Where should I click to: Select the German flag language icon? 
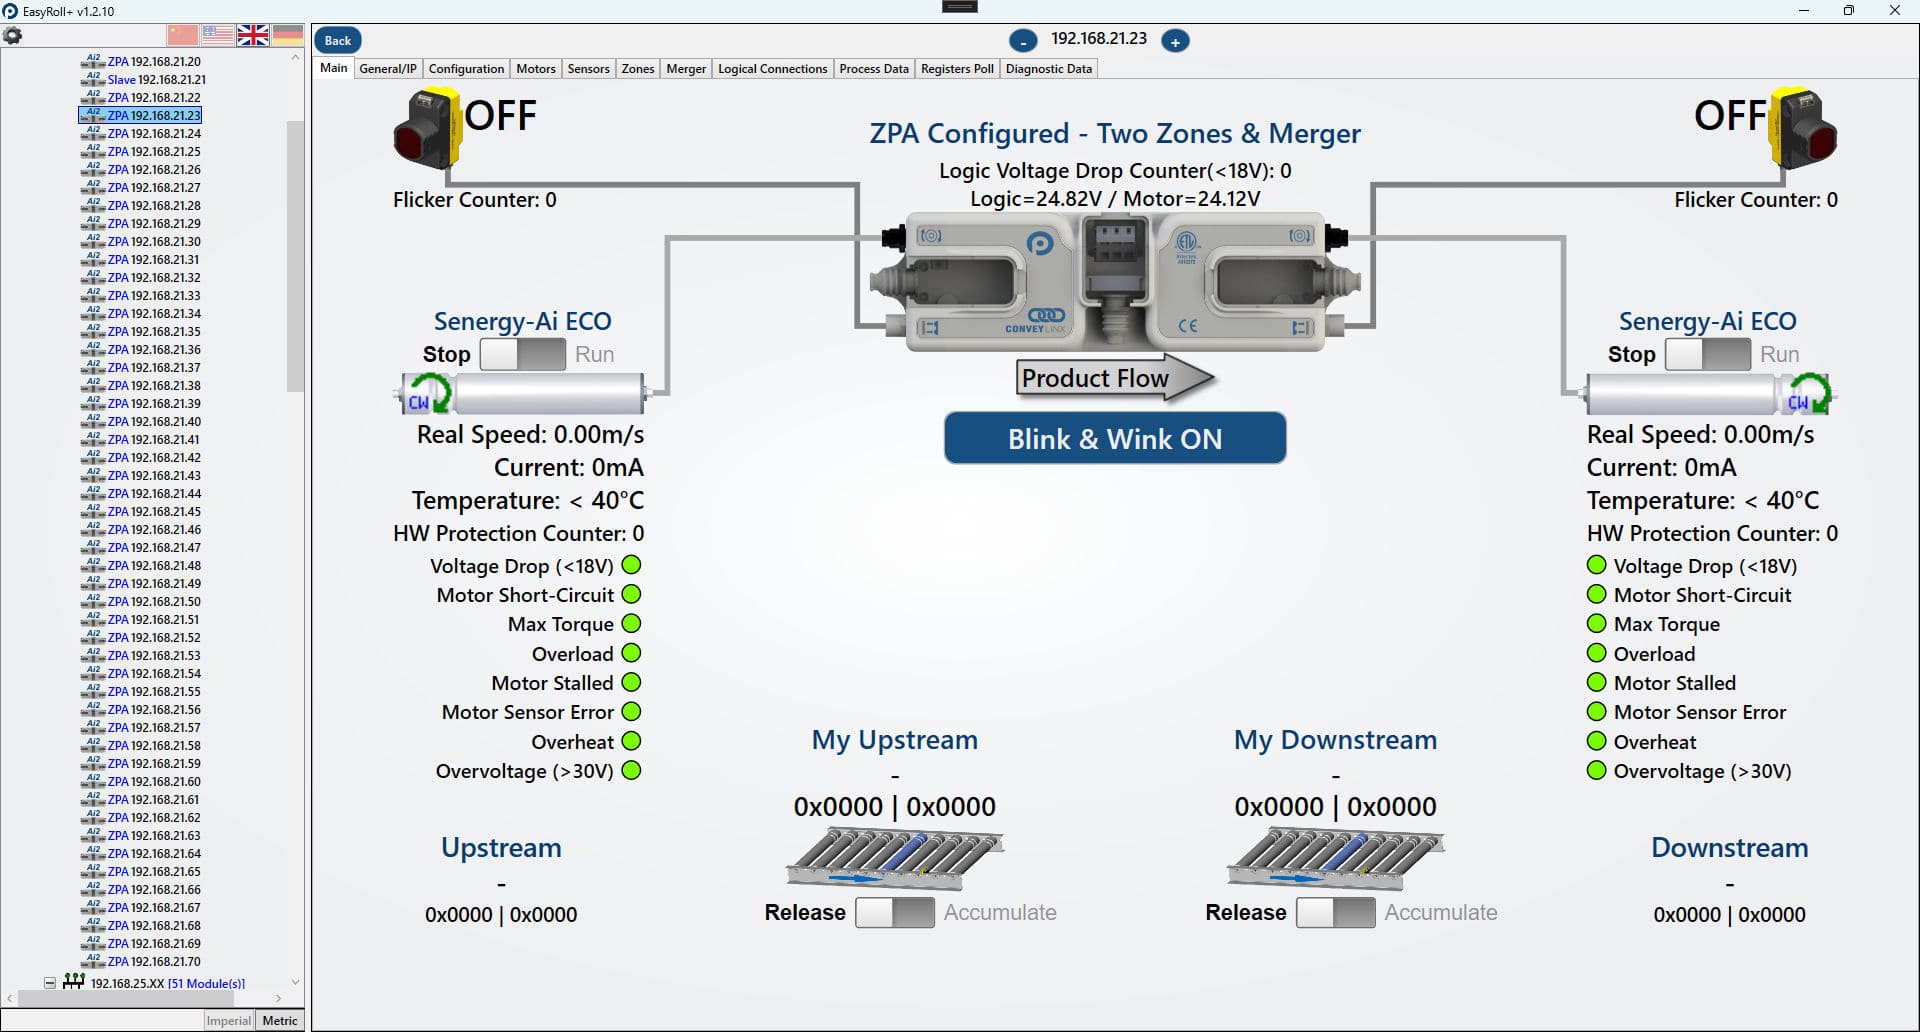288,35
